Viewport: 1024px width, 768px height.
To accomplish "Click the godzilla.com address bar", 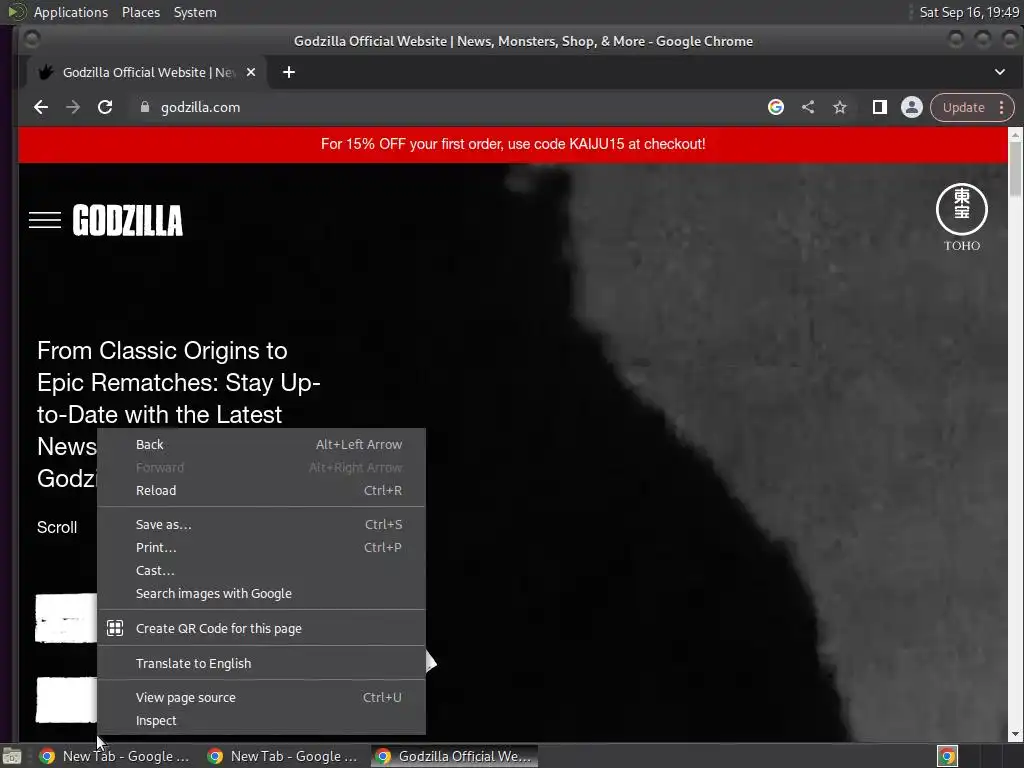I will (451, 107).
